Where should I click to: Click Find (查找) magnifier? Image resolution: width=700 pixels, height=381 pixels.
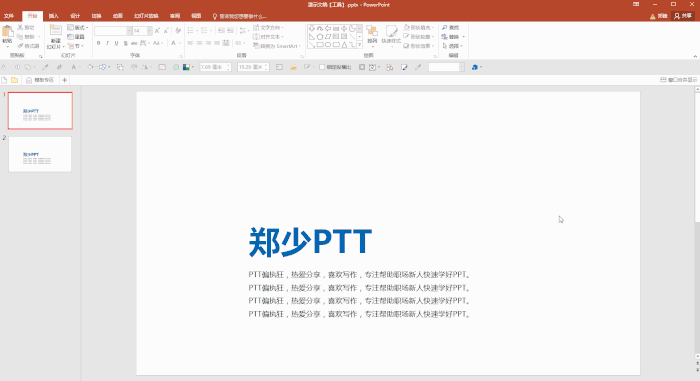click(x=445, y=28)
